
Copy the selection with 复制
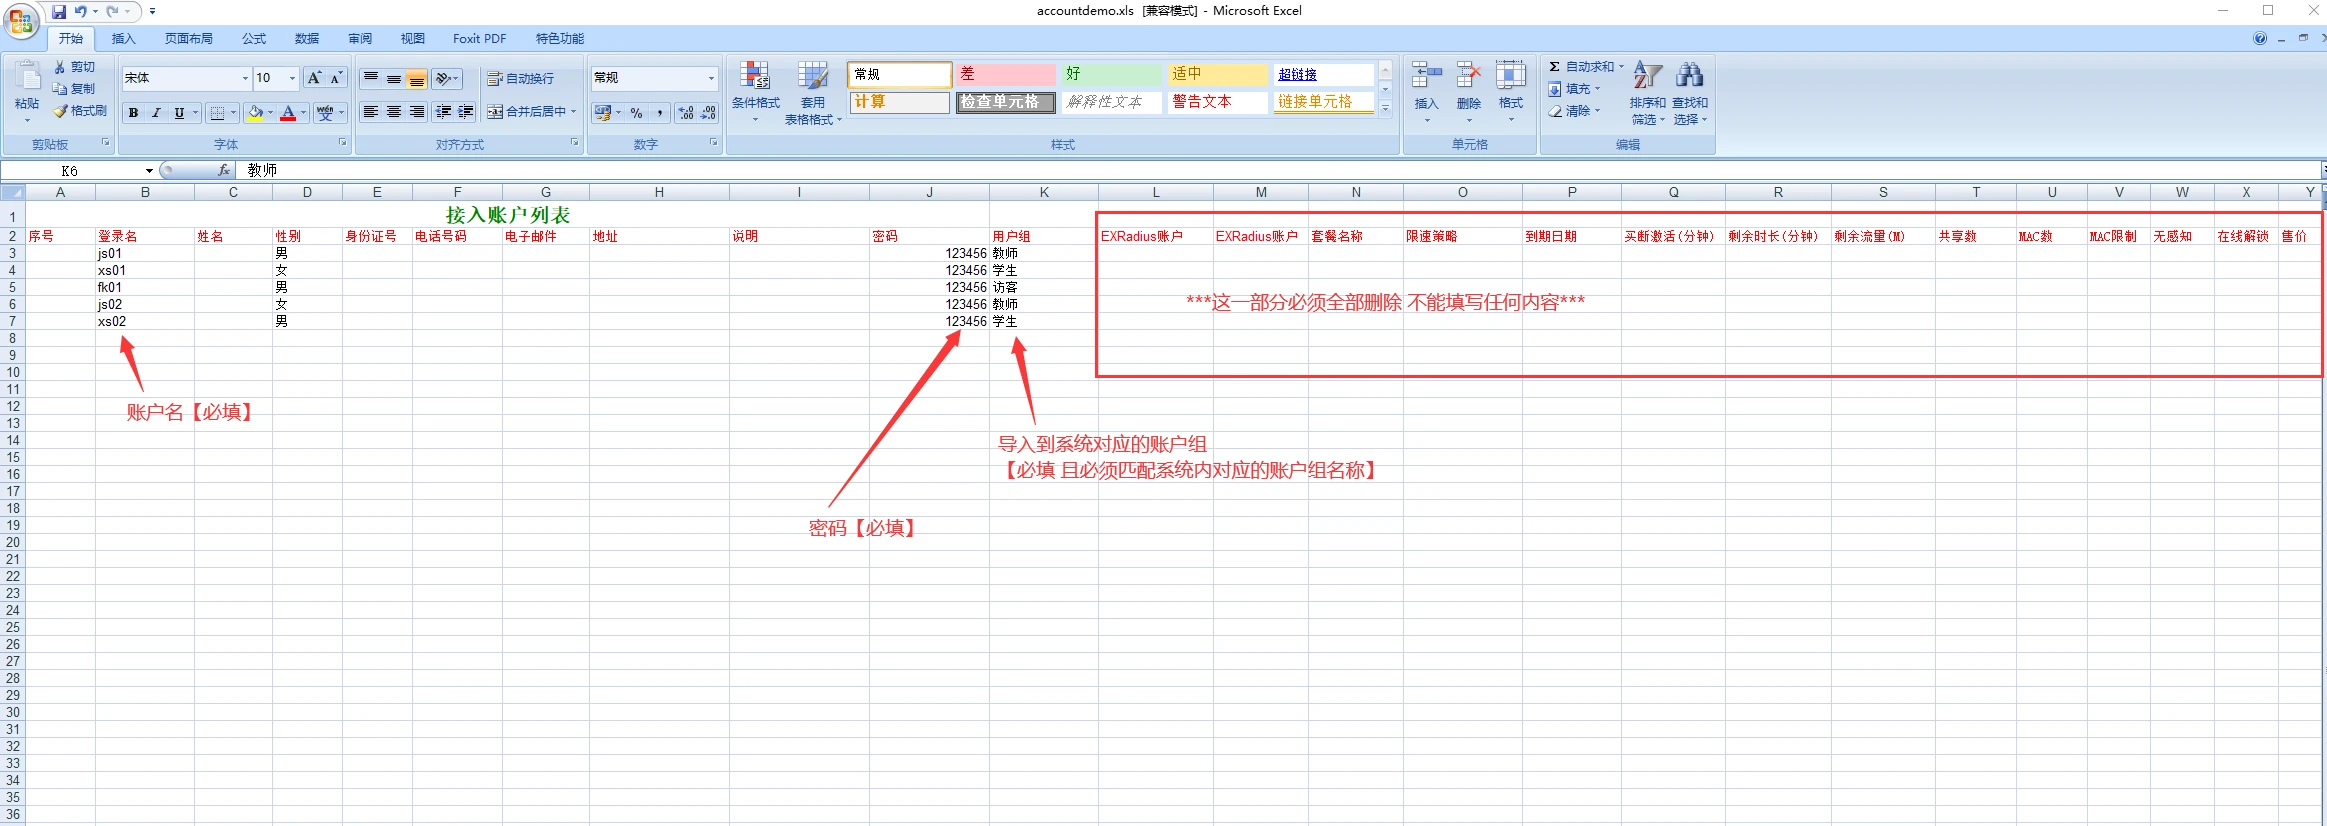[x=75, y=89]
